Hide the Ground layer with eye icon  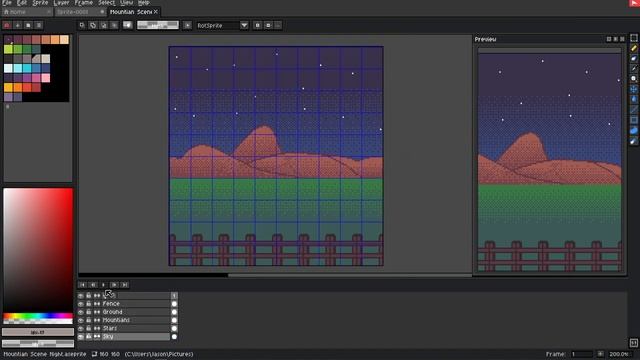point(81,312)
